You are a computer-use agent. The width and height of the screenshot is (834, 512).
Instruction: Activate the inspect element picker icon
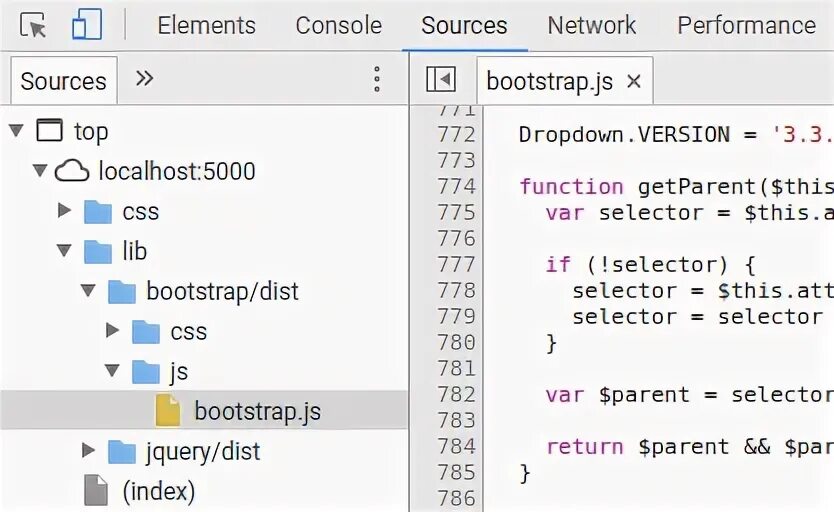point(34,26)
